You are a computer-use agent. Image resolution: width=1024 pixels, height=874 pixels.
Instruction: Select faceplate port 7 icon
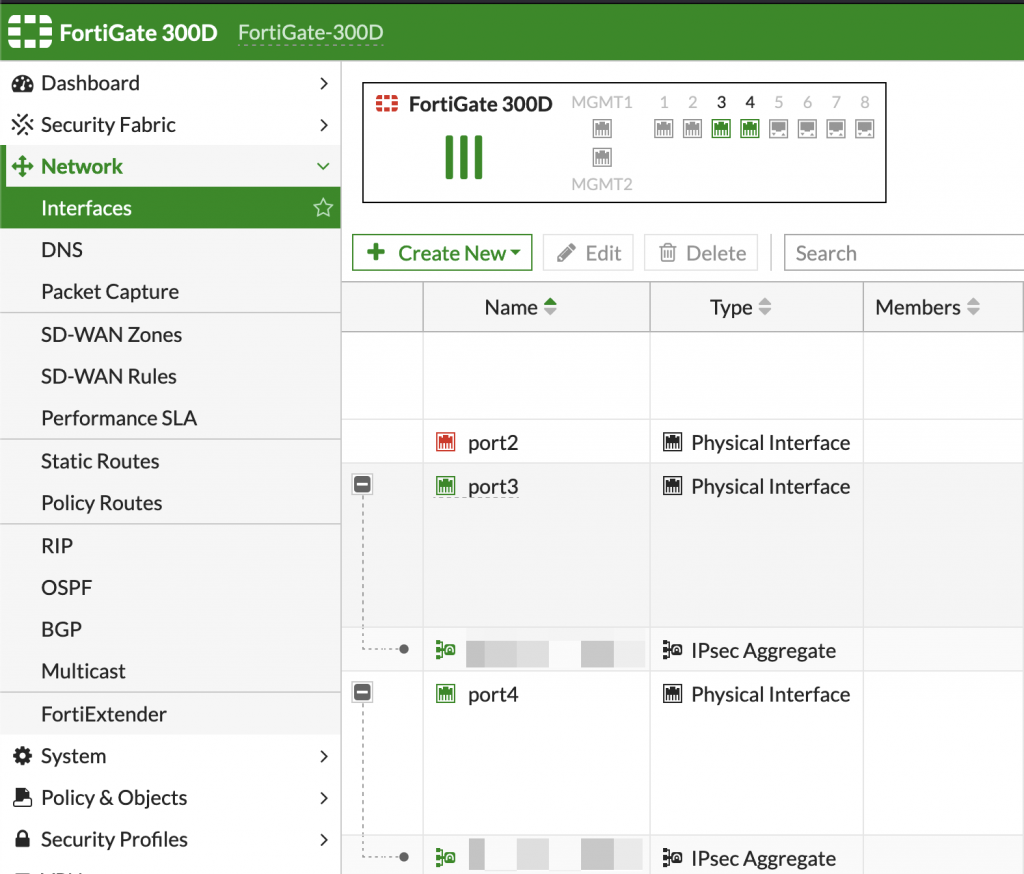(x=836, y=129)
